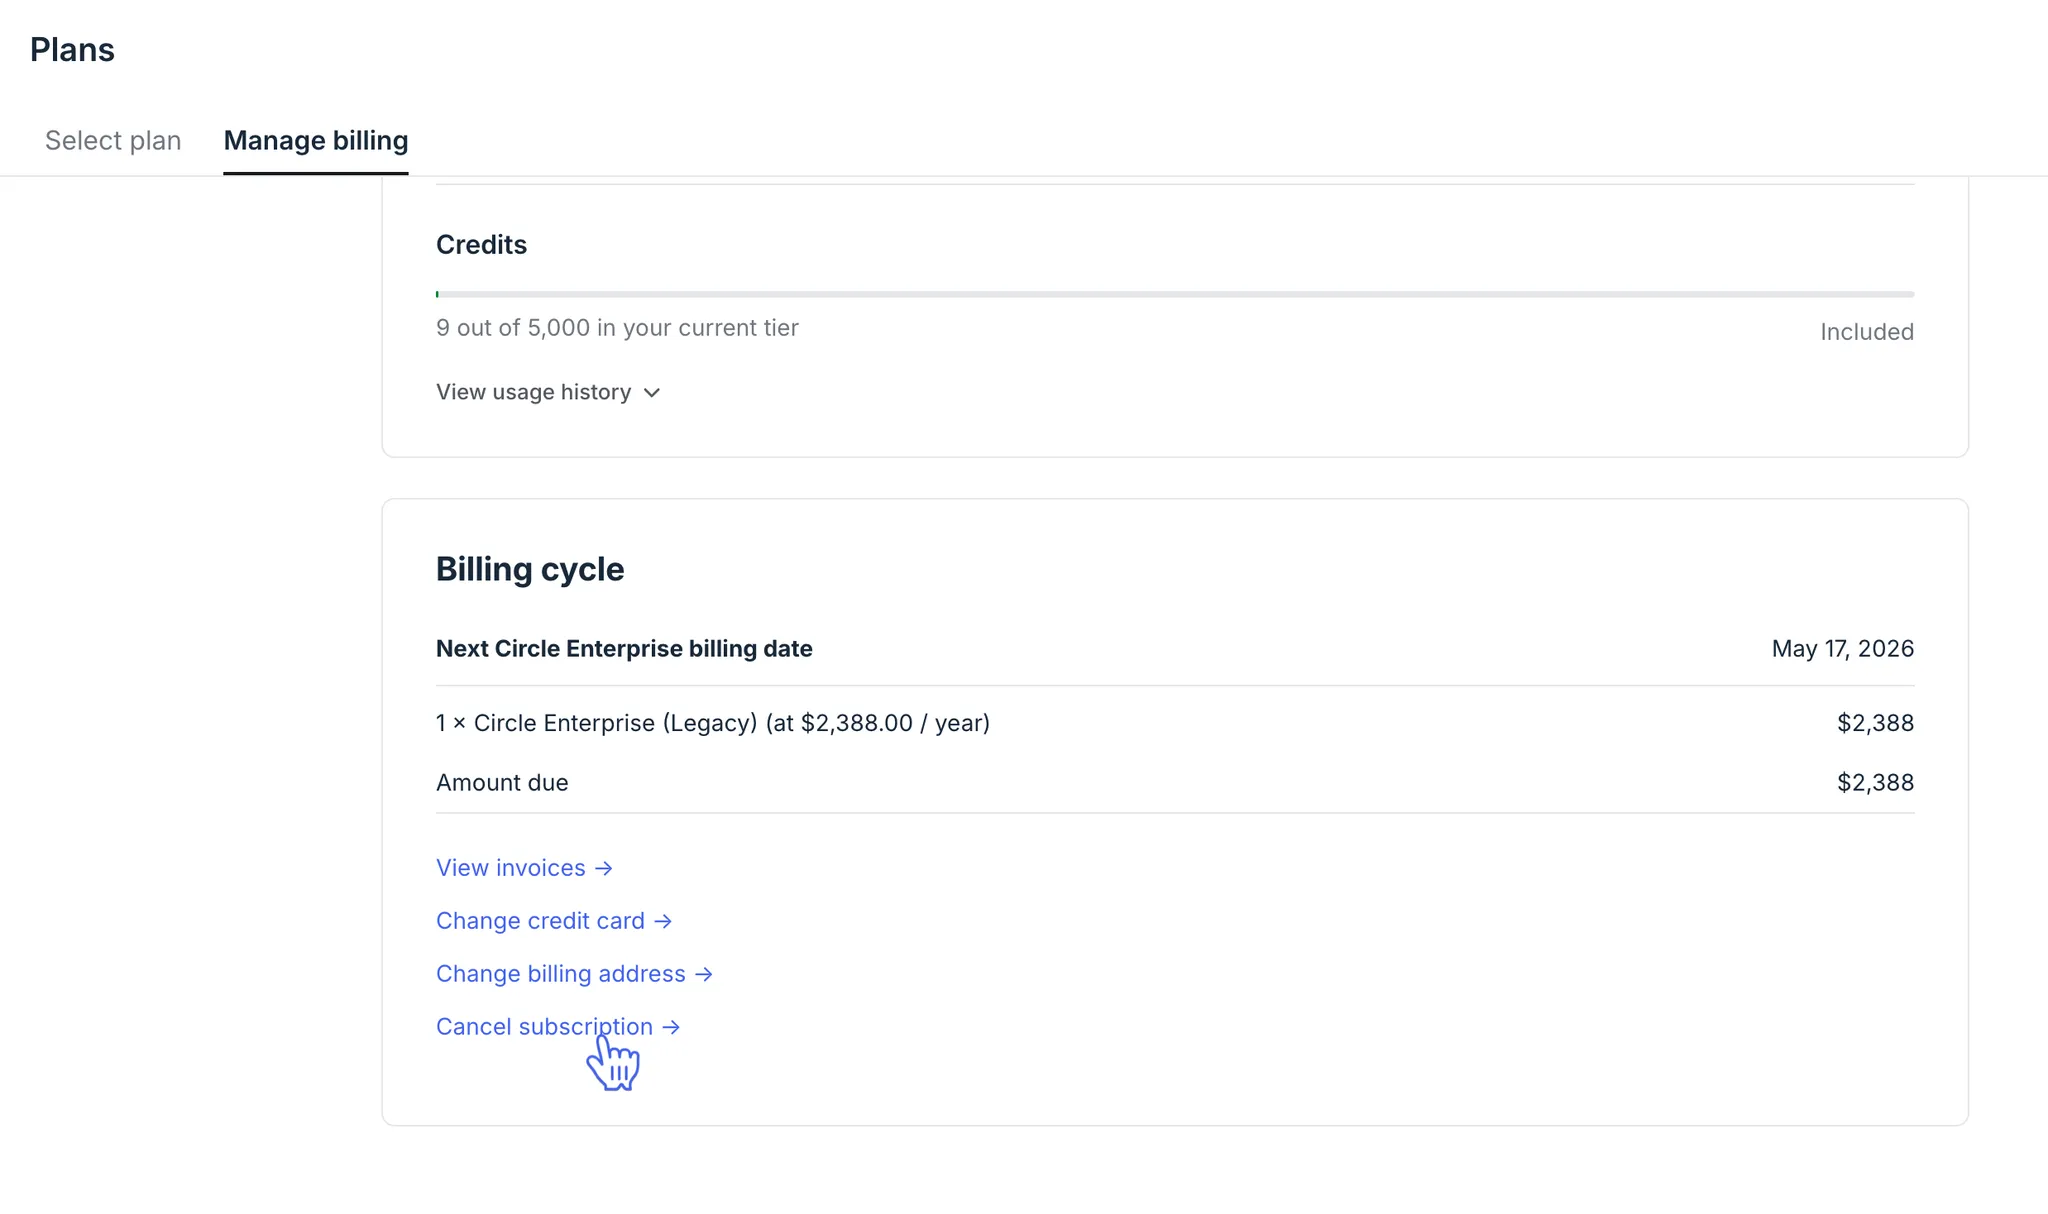
Task: Click the arrow icon after View invoices
Action: [604, 868]
